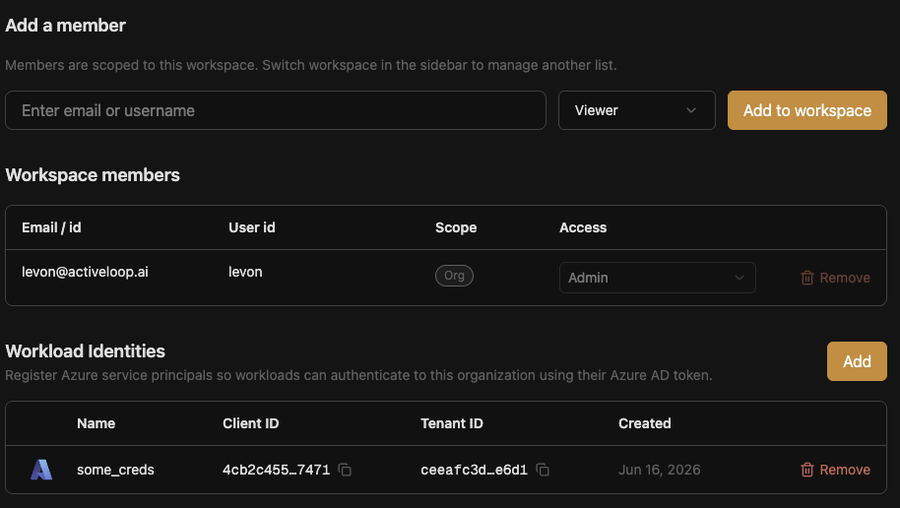Click the Name column header
The width and height of the screenshot is (900, 508).
pyautogui.click(x=96, y=424)
